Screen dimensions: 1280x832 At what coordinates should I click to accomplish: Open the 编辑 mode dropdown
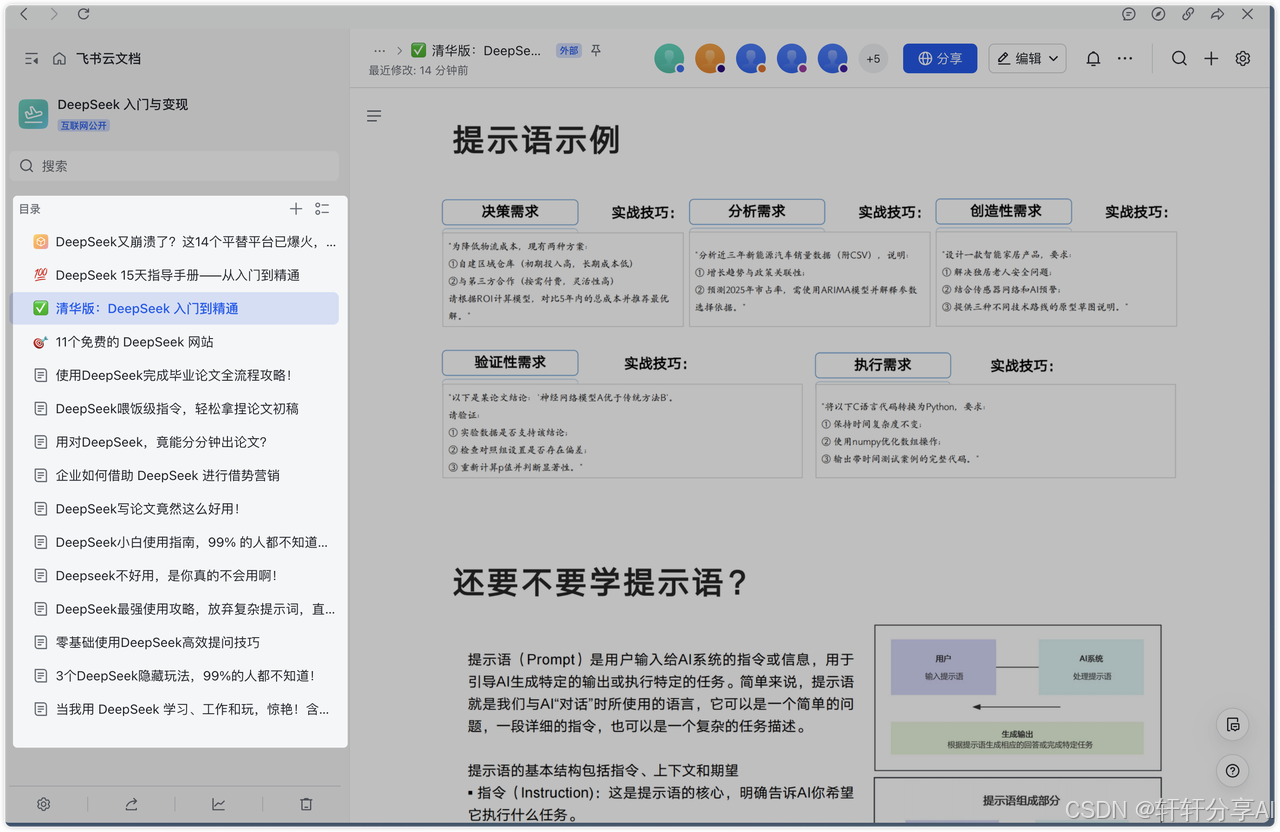1027,59
